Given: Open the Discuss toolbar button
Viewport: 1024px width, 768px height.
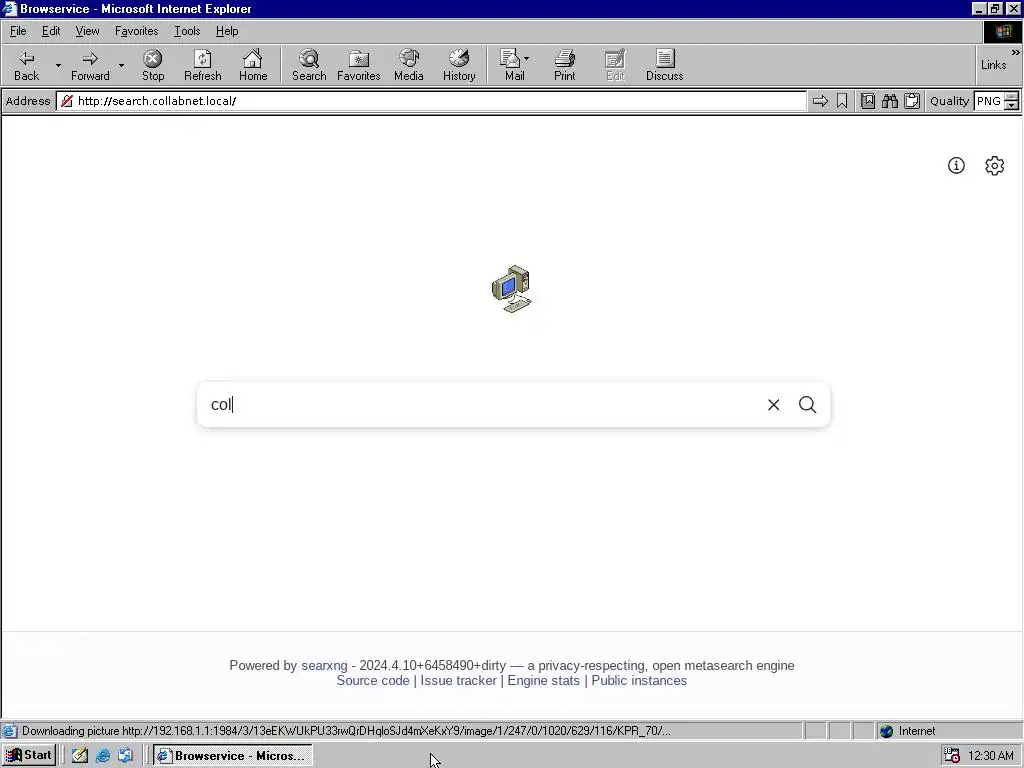Looking at the screenshot, I should [x=664, y=65].
